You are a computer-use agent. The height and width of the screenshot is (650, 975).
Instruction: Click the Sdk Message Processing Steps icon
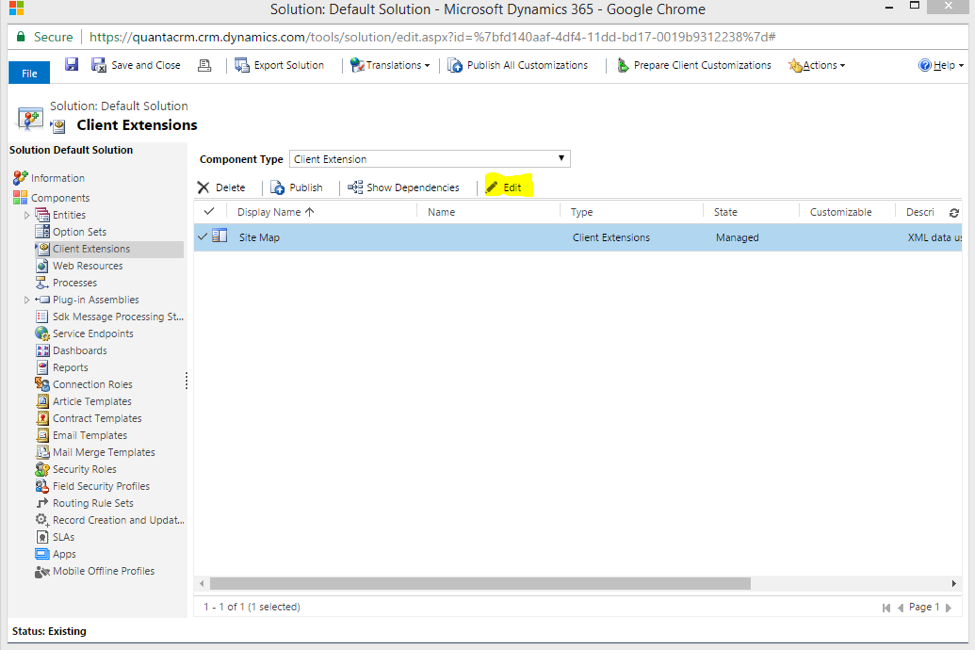(x=42, y=317)
